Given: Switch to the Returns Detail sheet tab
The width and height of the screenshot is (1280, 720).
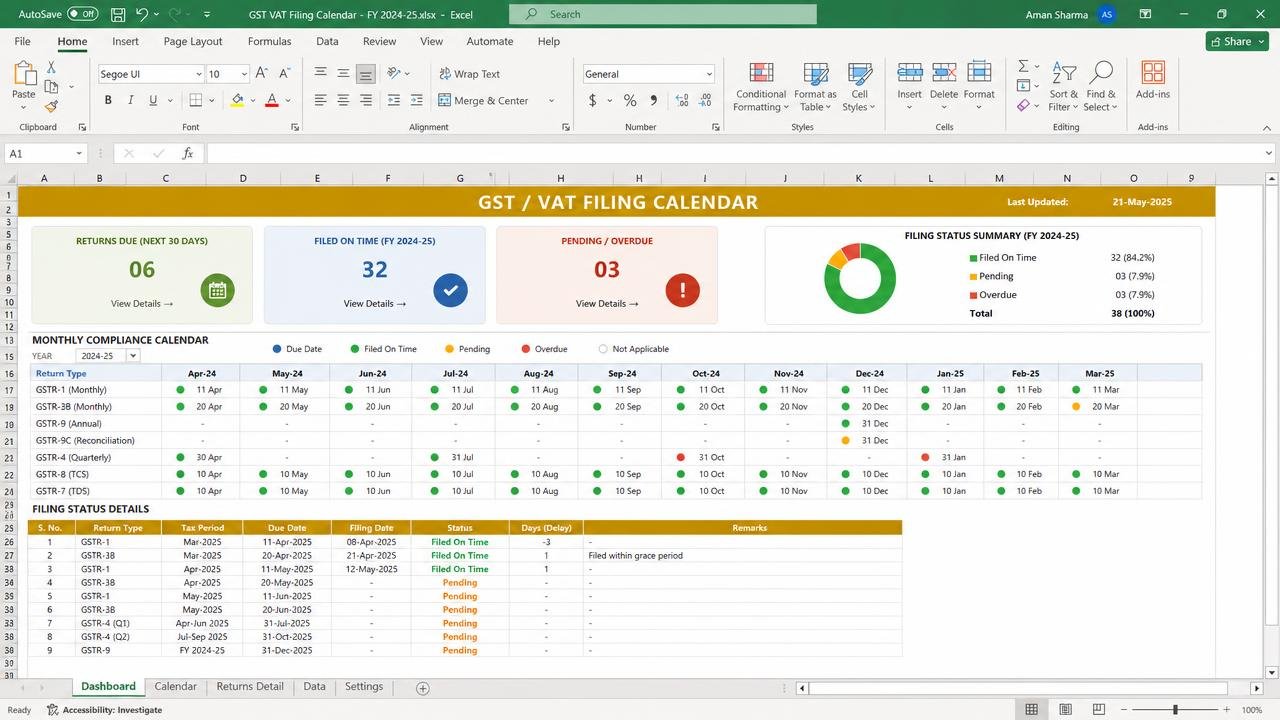Looking at the screenshot, I should click(x=250, y=687).
